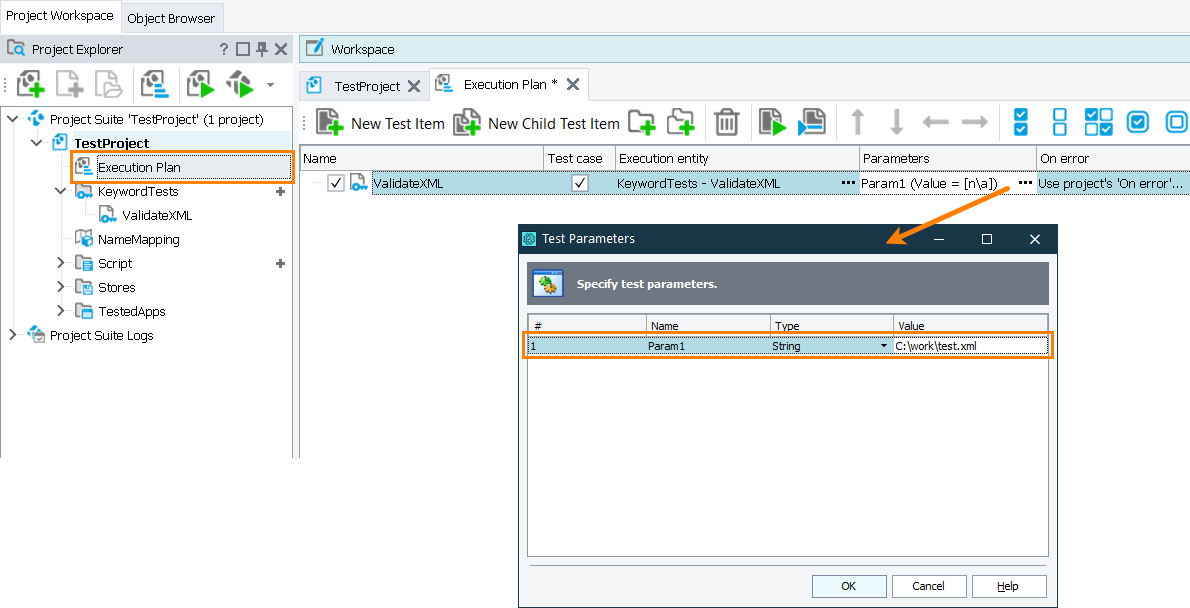Add a new item to KeywordTests with plus

tap(281, 191)
